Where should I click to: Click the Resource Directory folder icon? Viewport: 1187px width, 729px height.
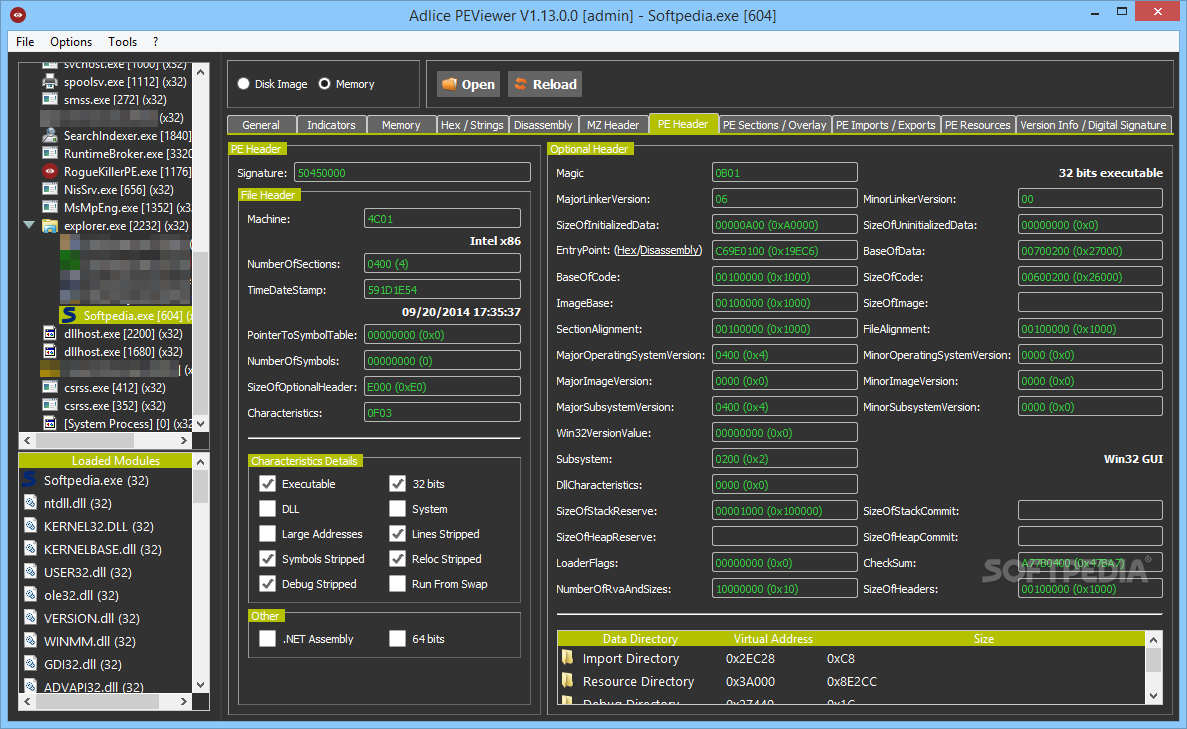(568, 681)
